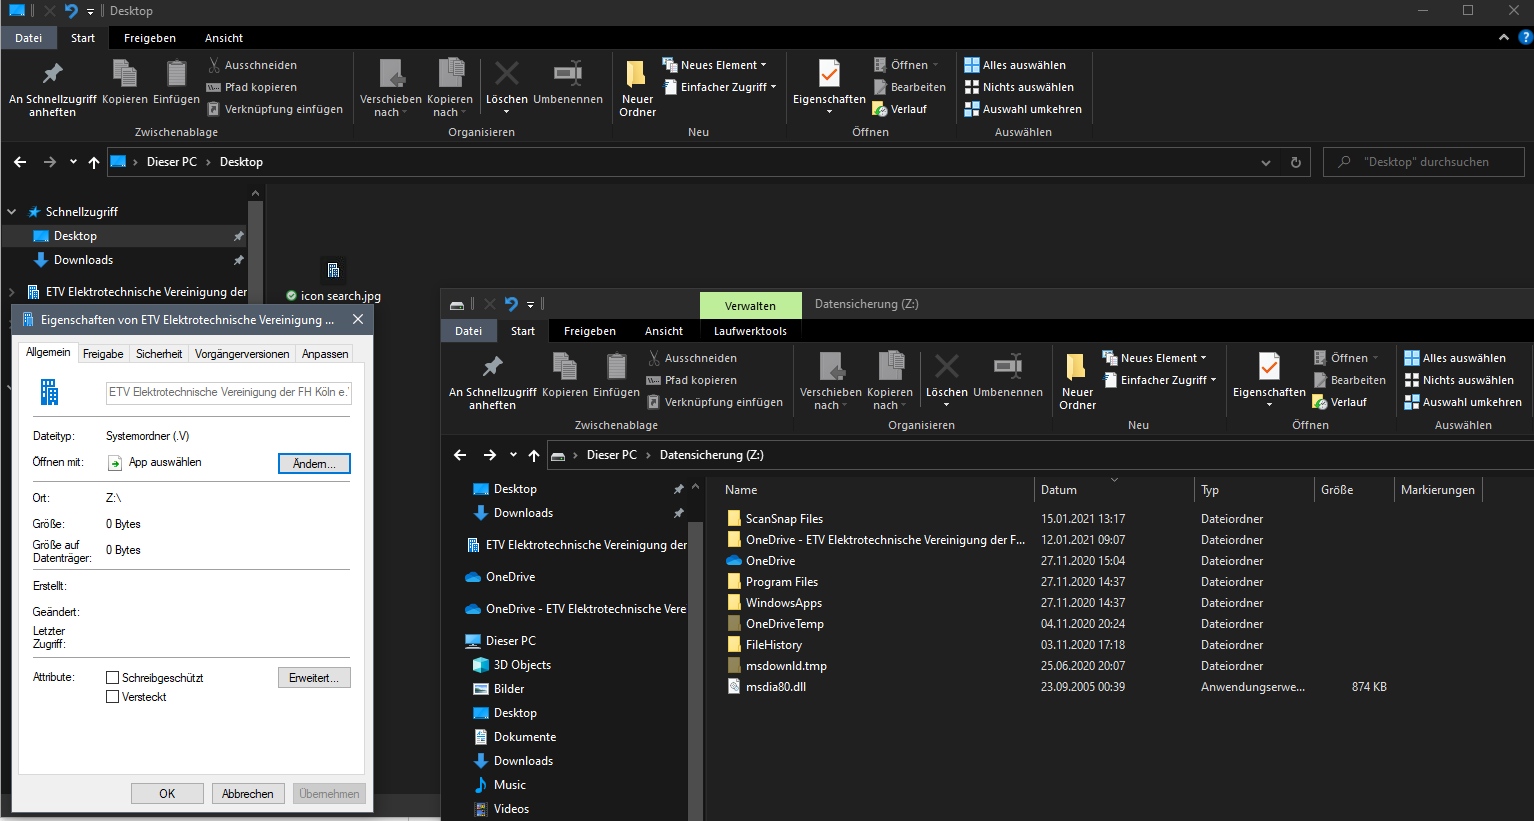1534x821 pixels.
Task: Click Kopieren icon in Desktop window ribbon
Action: (x=124, y=75)
